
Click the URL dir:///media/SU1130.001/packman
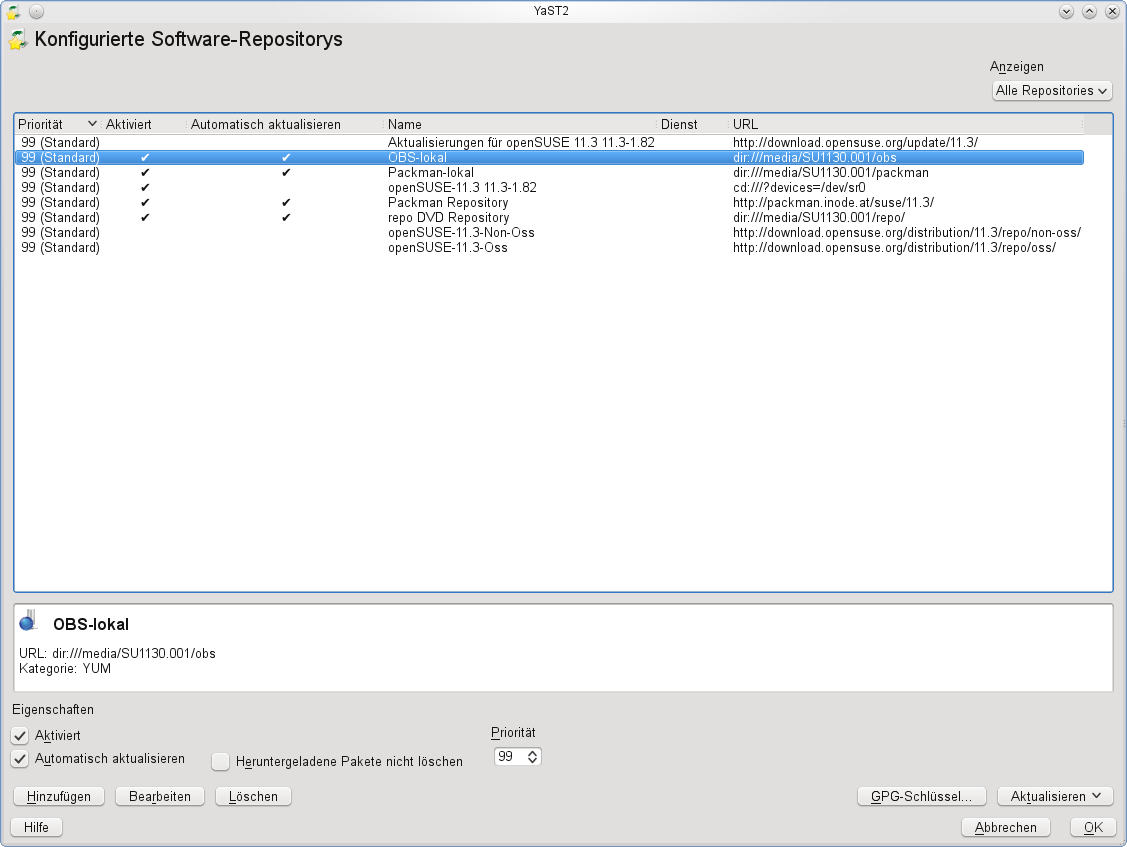click(x=831, y=173)
